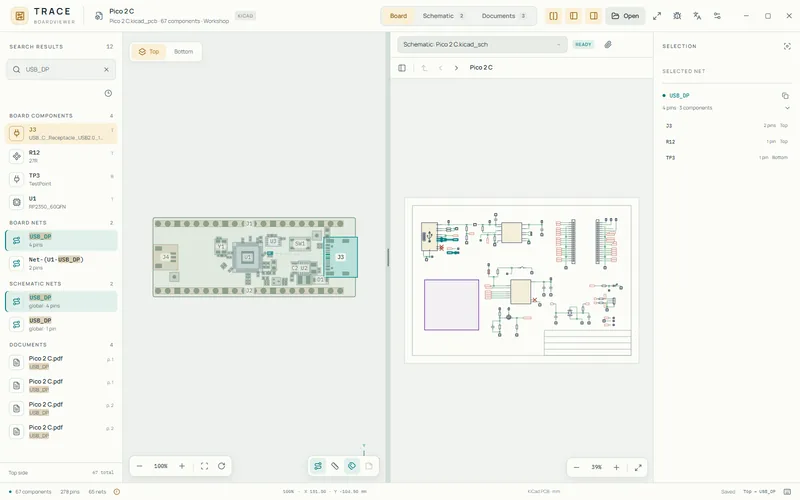Open the Schematic file dropdown
The width and height of the screenshot is (800, 500).
pos(482,44)
